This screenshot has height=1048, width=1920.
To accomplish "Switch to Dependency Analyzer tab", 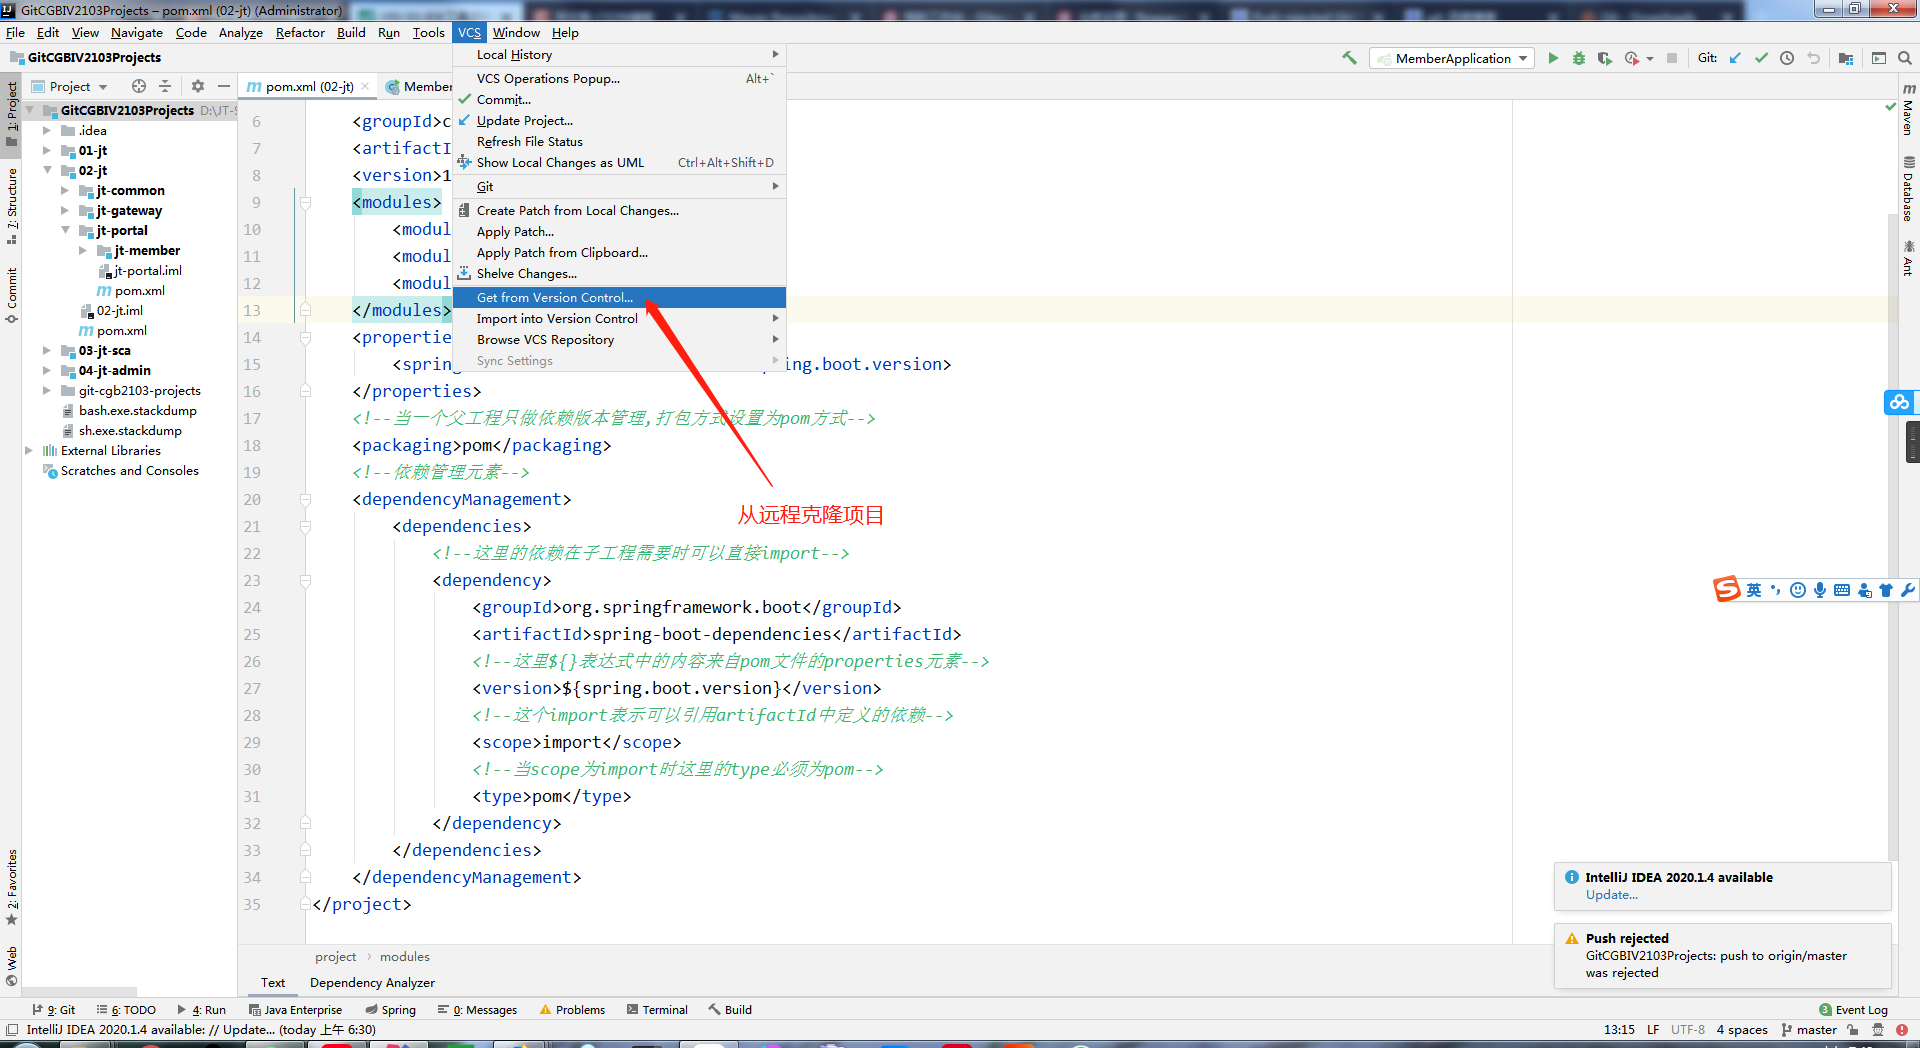I will (x=372, y=983).
